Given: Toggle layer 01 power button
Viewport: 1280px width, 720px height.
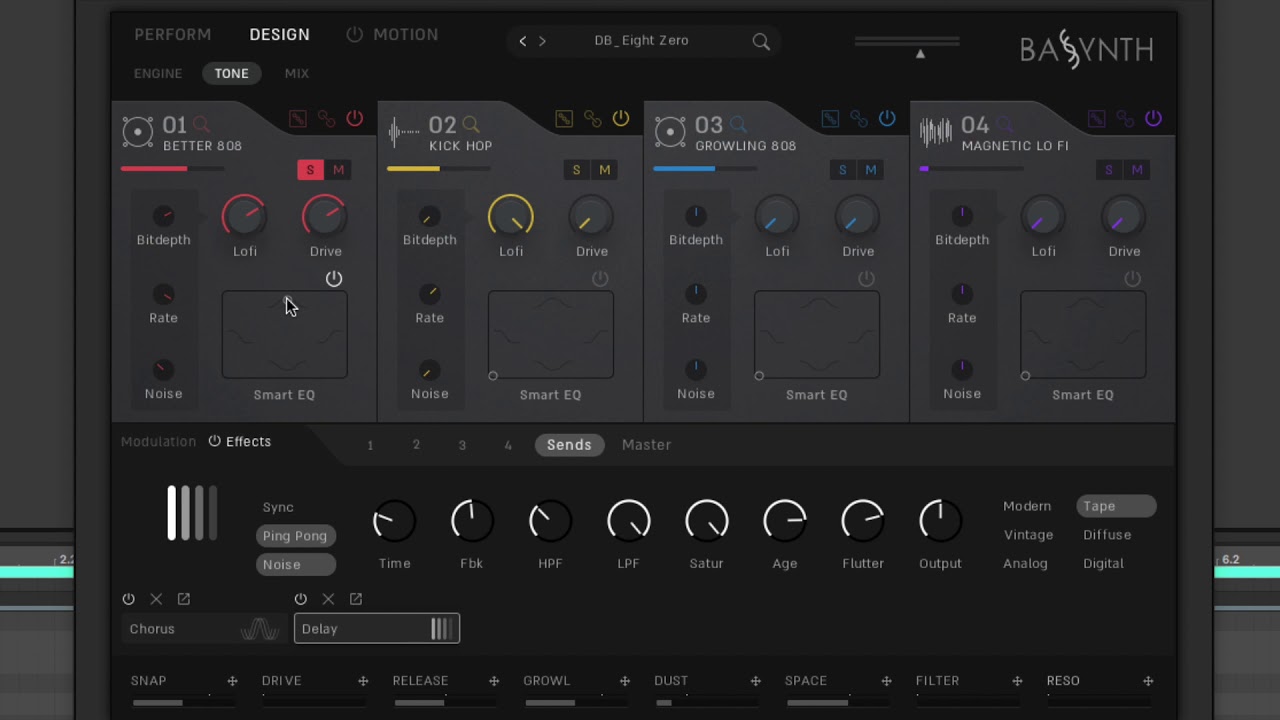Looking at the screenshot, I should [x=355, y=119].
